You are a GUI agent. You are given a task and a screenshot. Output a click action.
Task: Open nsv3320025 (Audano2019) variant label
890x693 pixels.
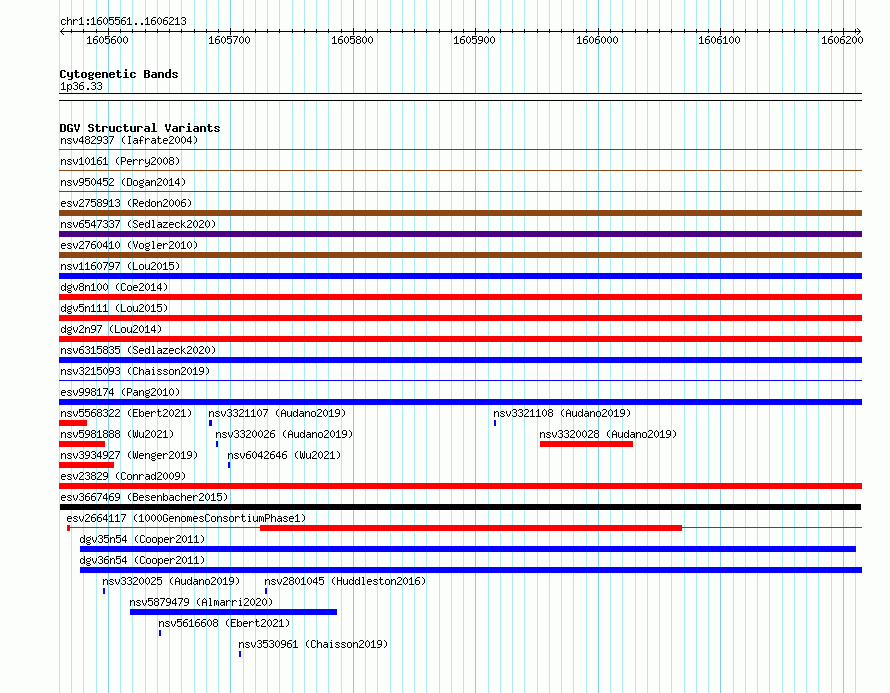(x=171, y=581)
